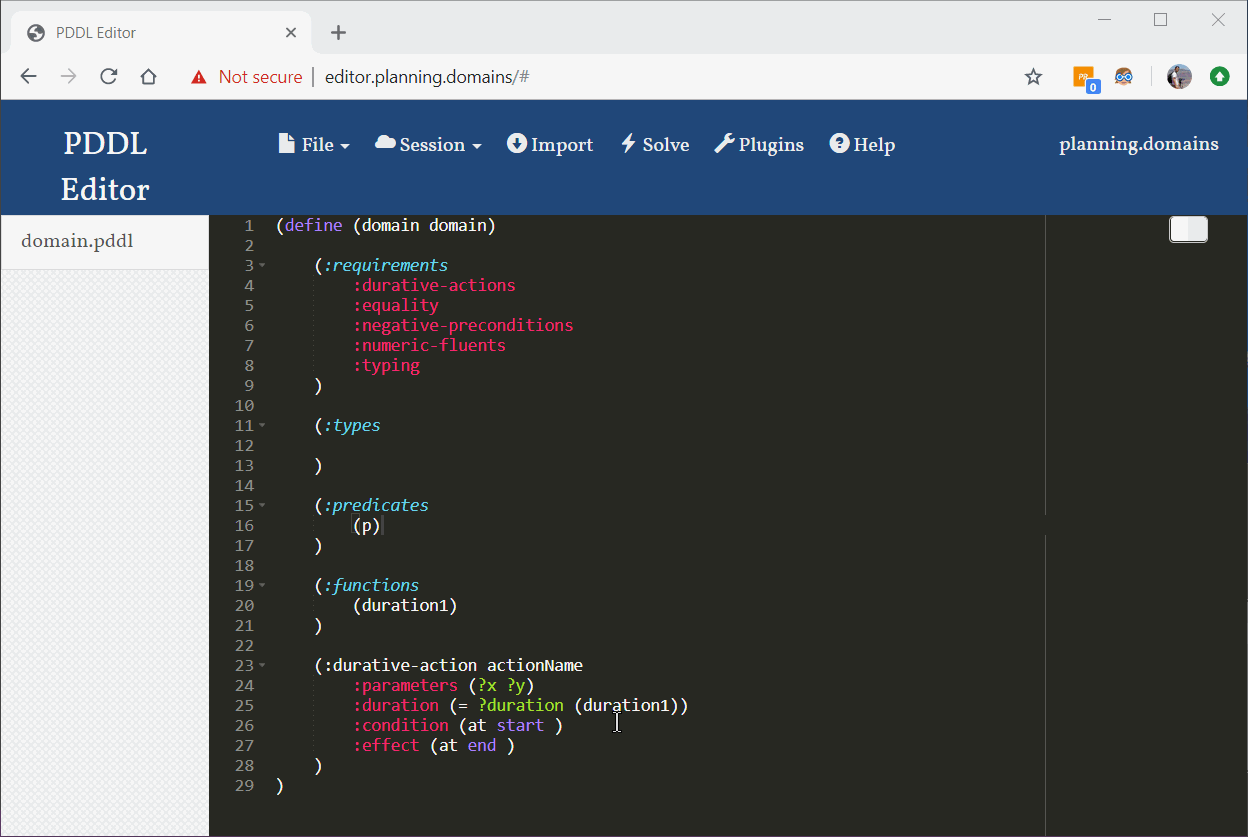This screenshot has height=837, width=1248.
Task: Click the green update arrow icon
Action: pyautogui.click(x=1219, y=76)
